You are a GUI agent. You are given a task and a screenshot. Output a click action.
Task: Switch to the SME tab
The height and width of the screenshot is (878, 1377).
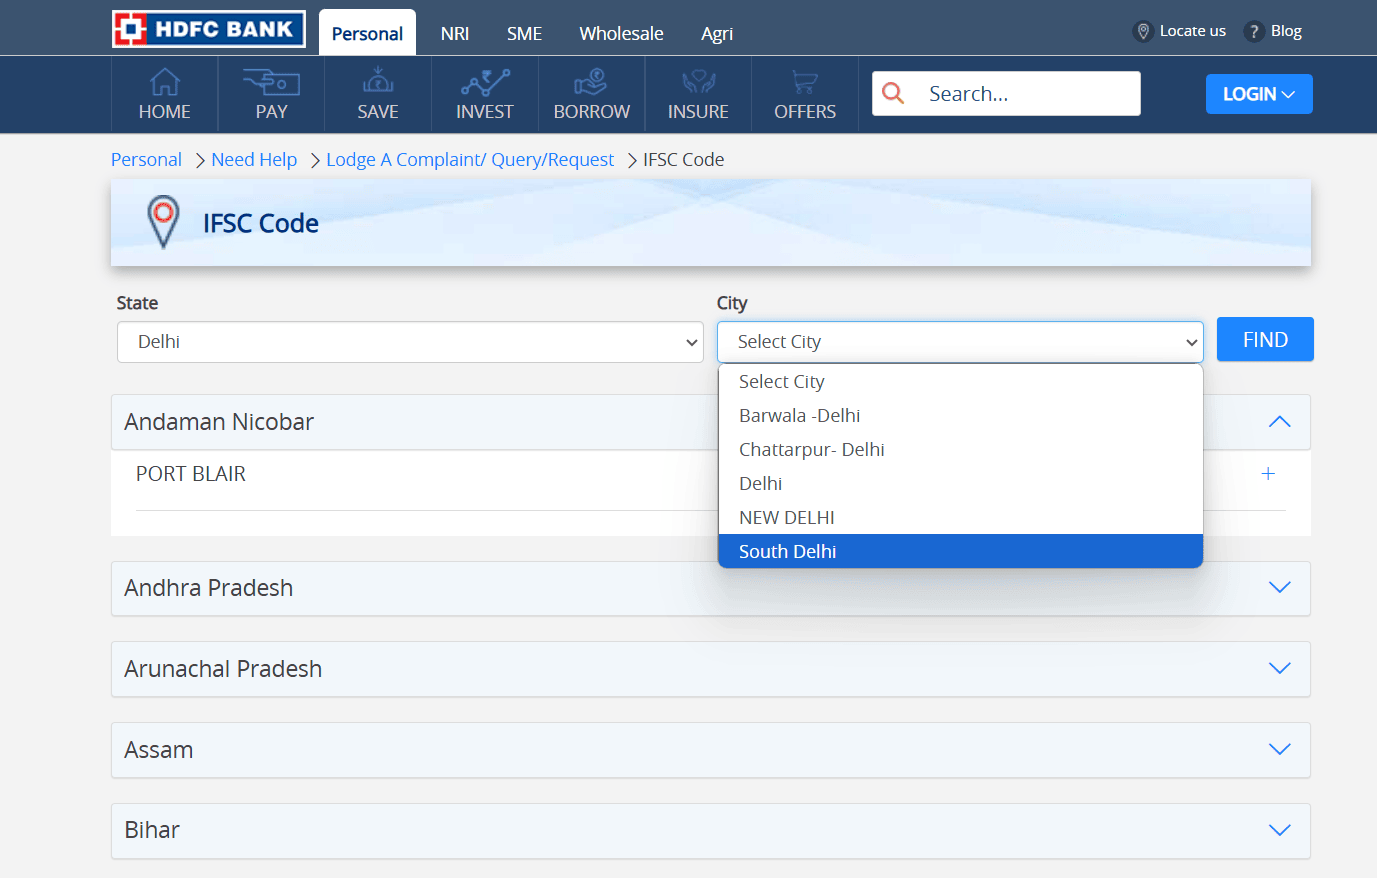[x=524, y=33]
